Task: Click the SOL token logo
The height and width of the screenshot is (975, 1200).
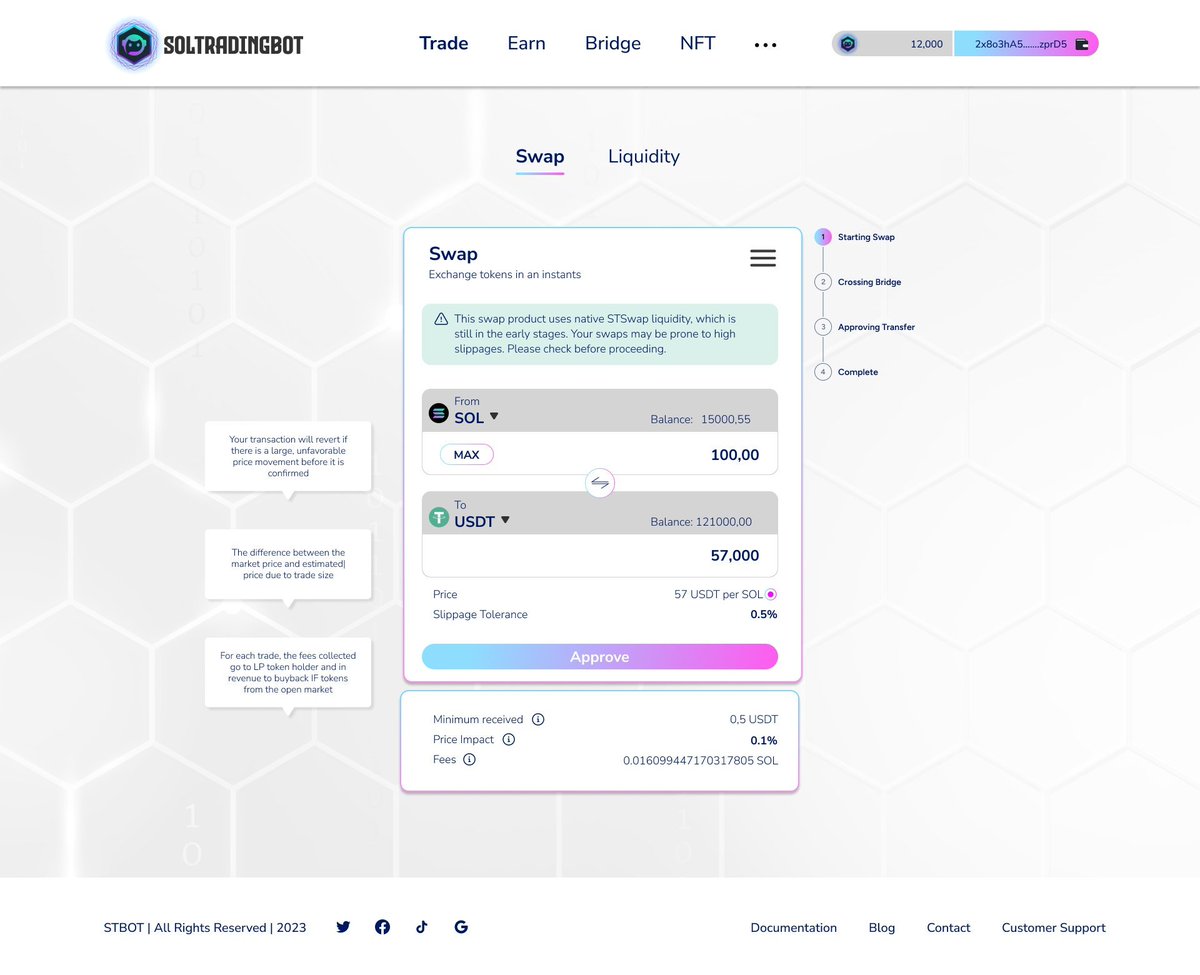Action: [x=439, y=412]
